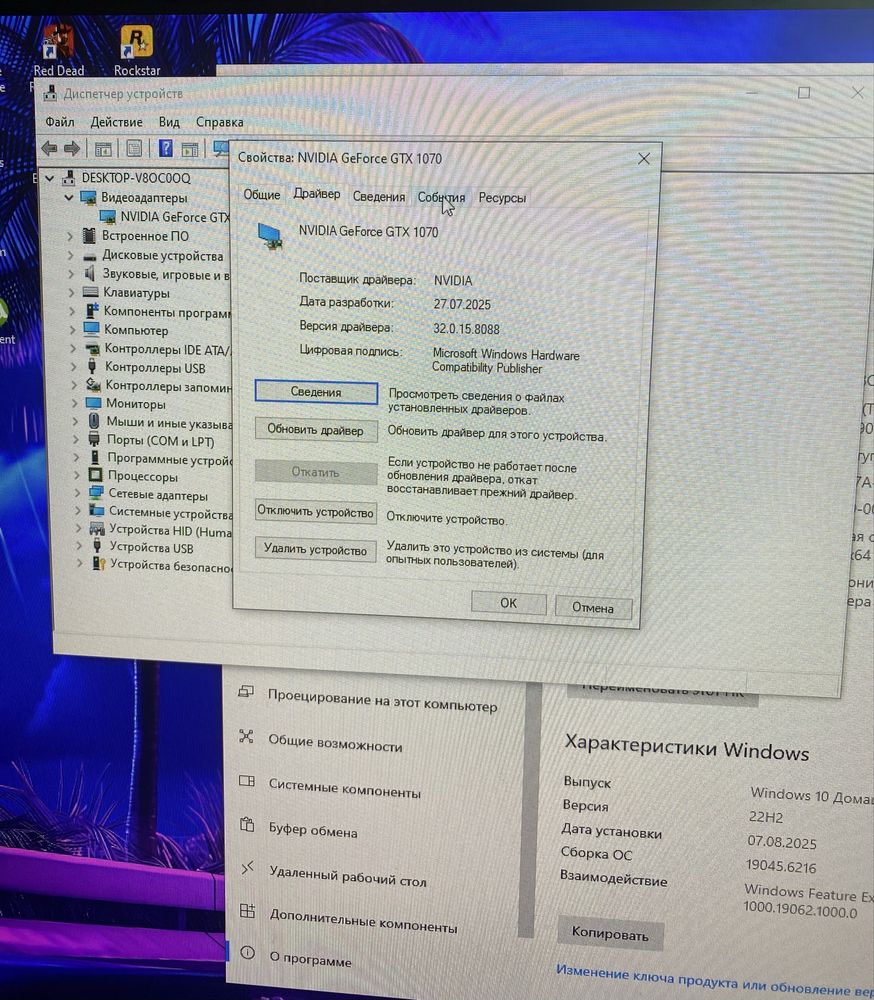Click driver version 32.0.15.8088 text

(466, 329)
